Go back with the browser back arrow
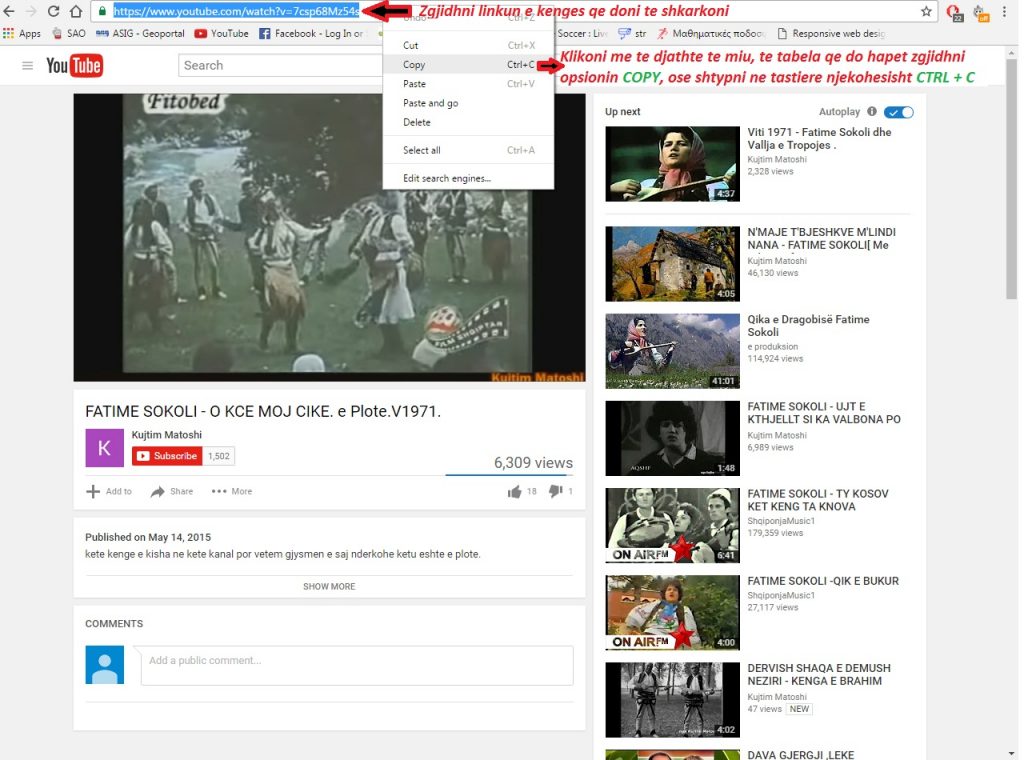 click(x=9, y=11)
